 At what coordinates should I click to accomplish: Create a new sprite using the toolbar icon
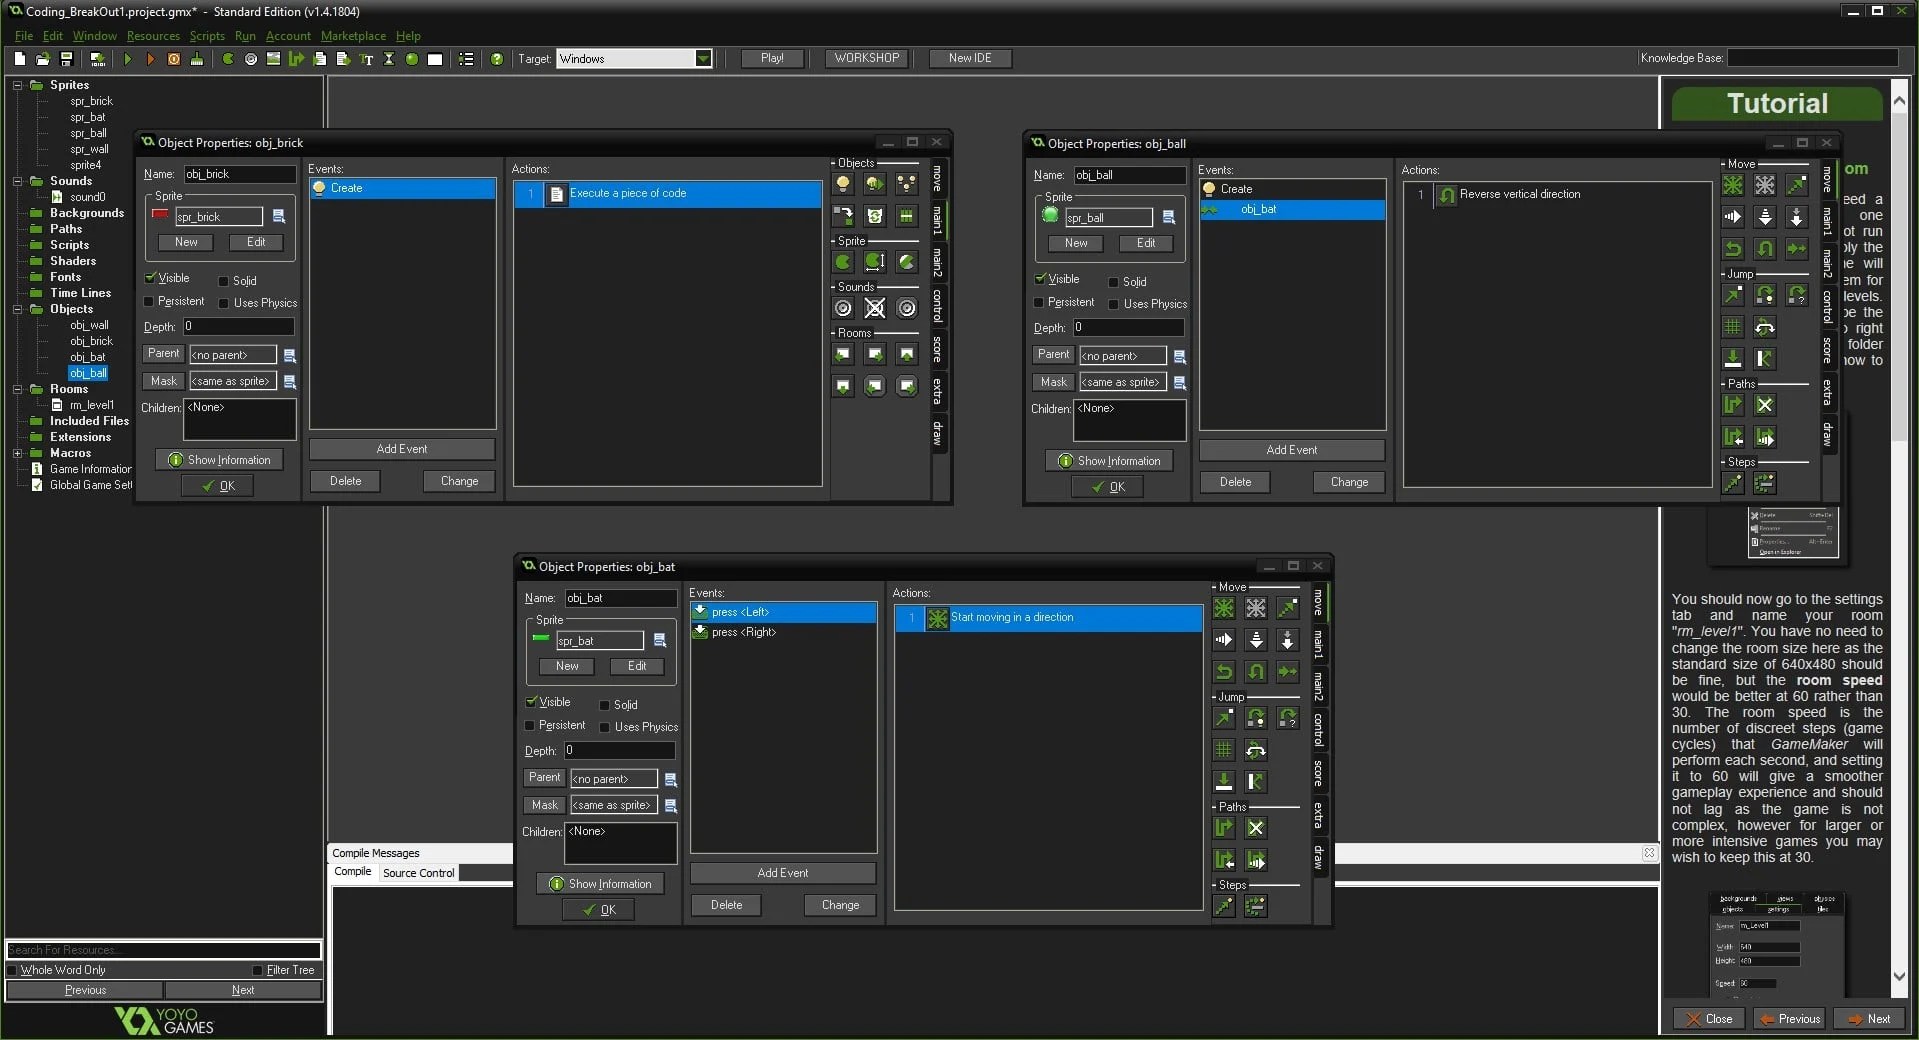pyautogui.click(x=229, y=59)
